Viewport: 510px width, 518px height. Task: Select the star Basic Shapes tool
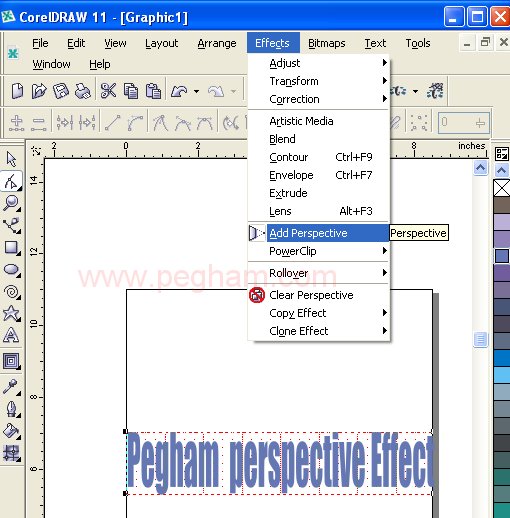[x=11, y=313]
